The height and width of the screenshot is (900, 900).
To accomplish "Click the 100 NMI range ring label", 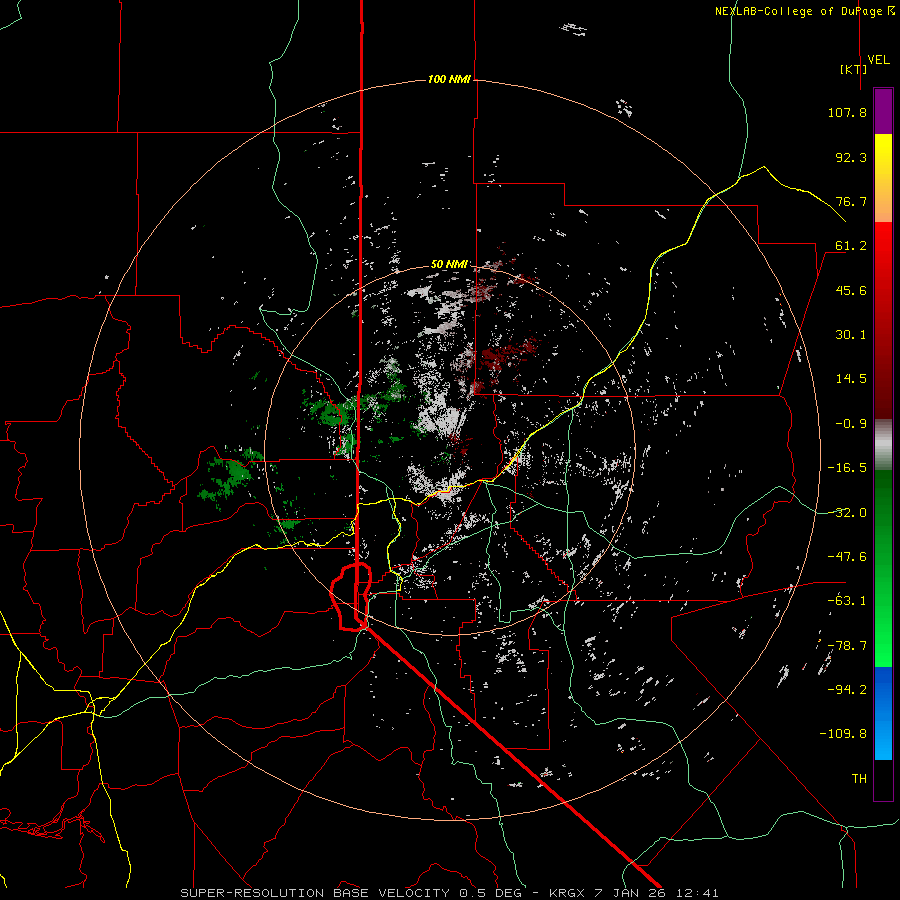I will click(x=449, y=79).
